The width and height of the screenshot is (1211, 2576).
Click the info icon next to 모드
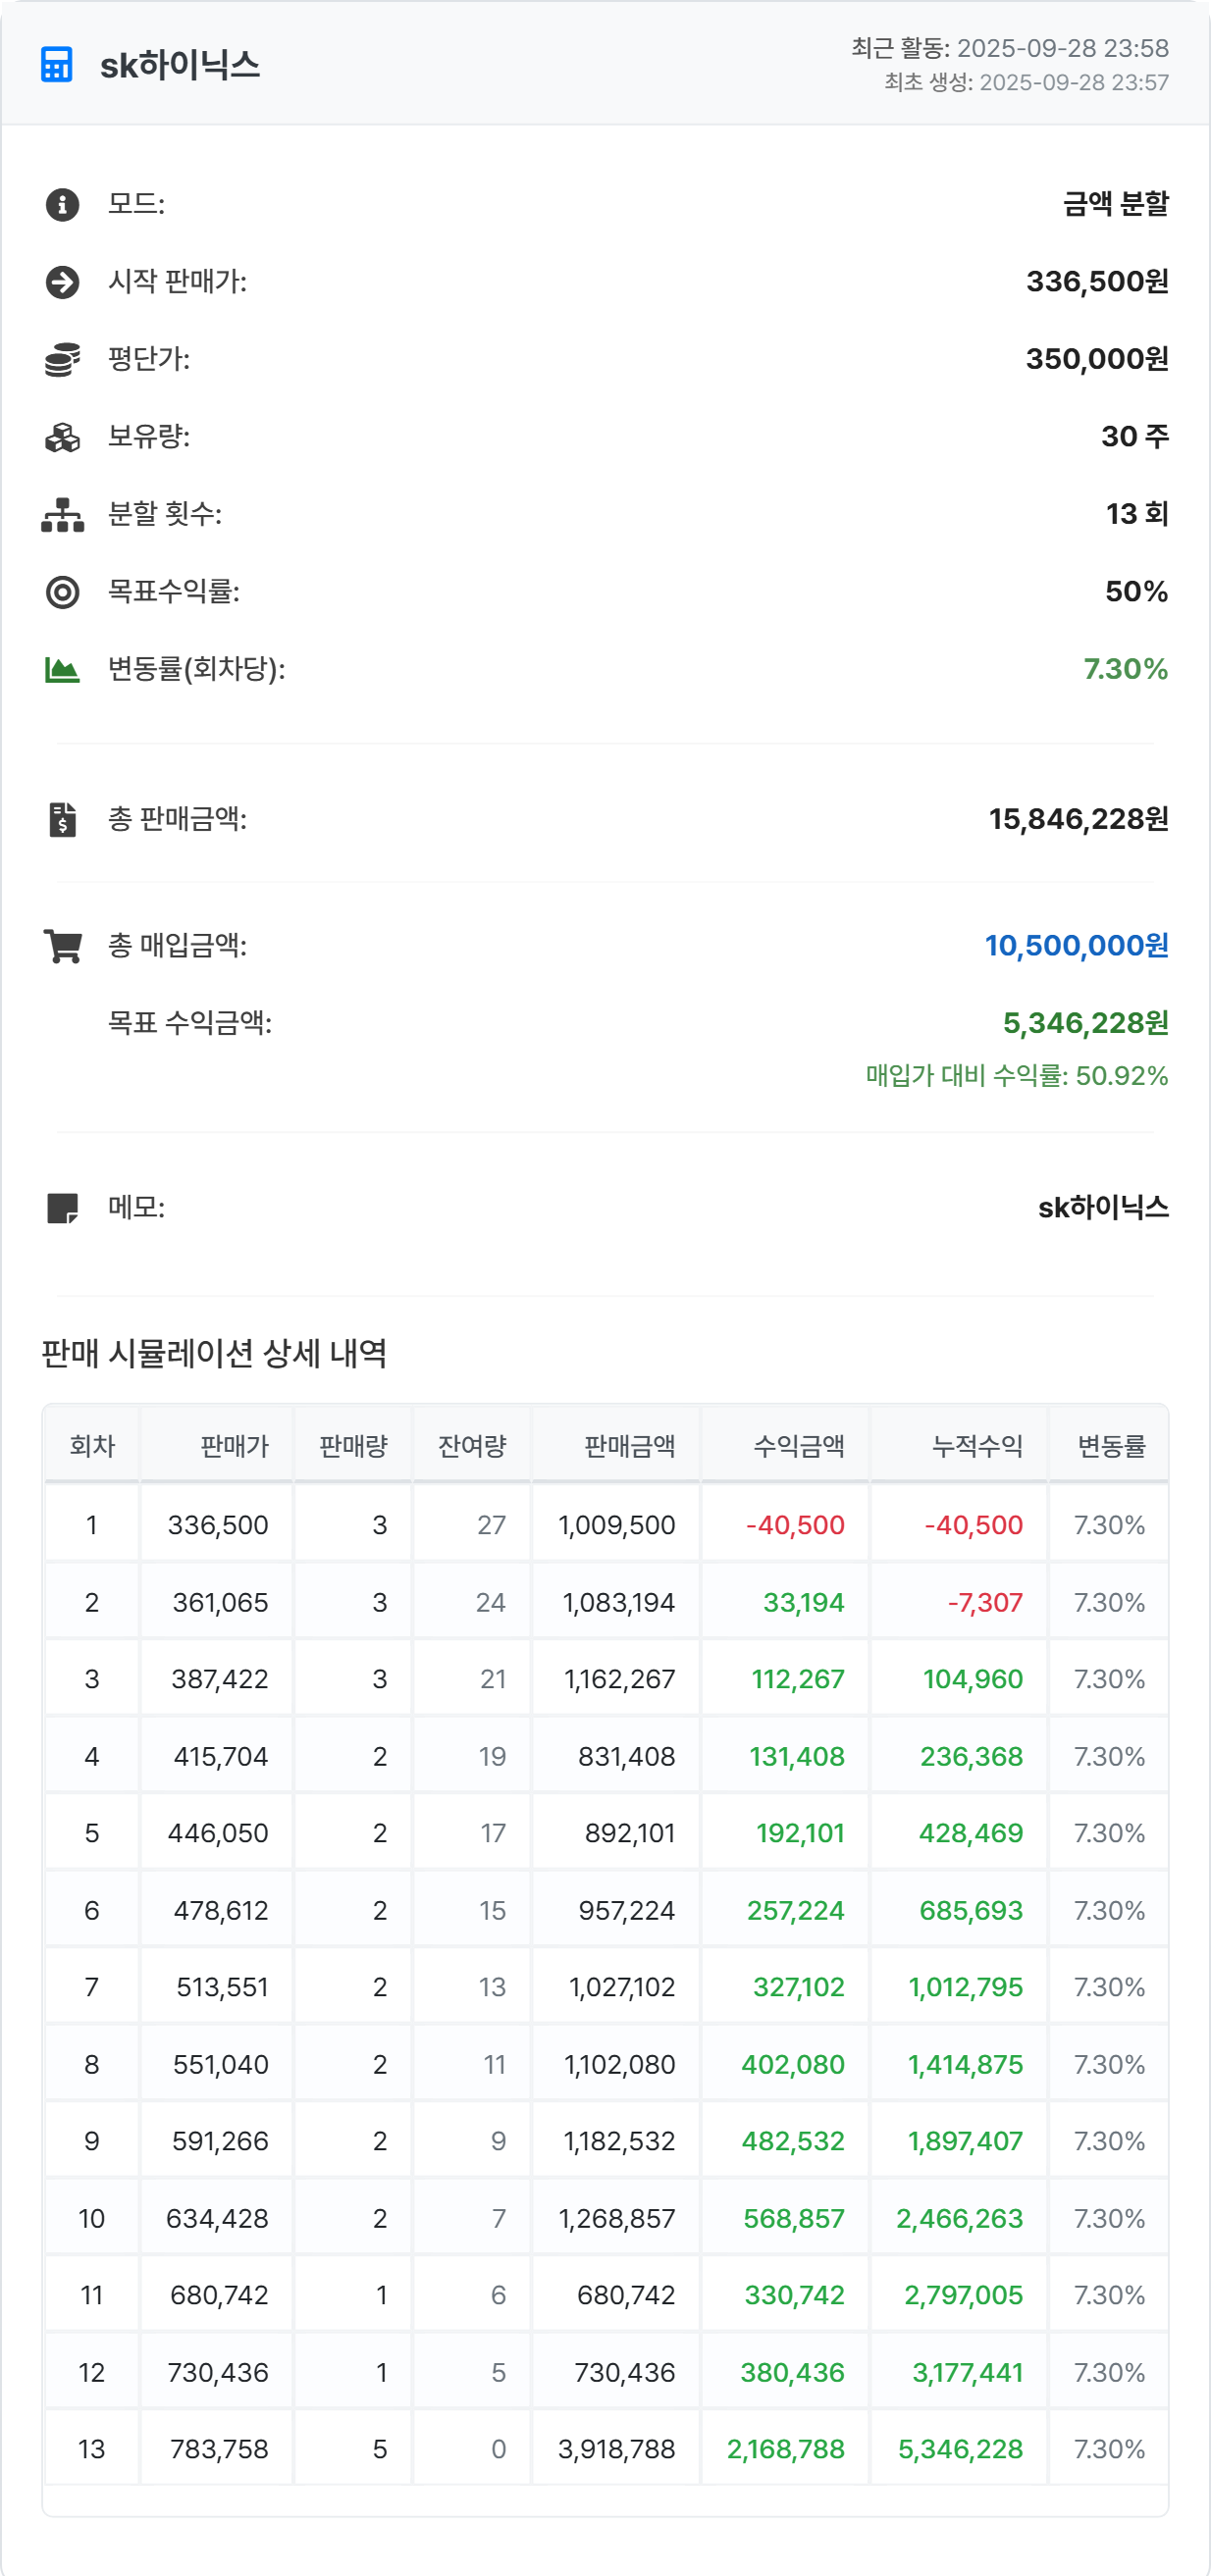pos(62,205)
